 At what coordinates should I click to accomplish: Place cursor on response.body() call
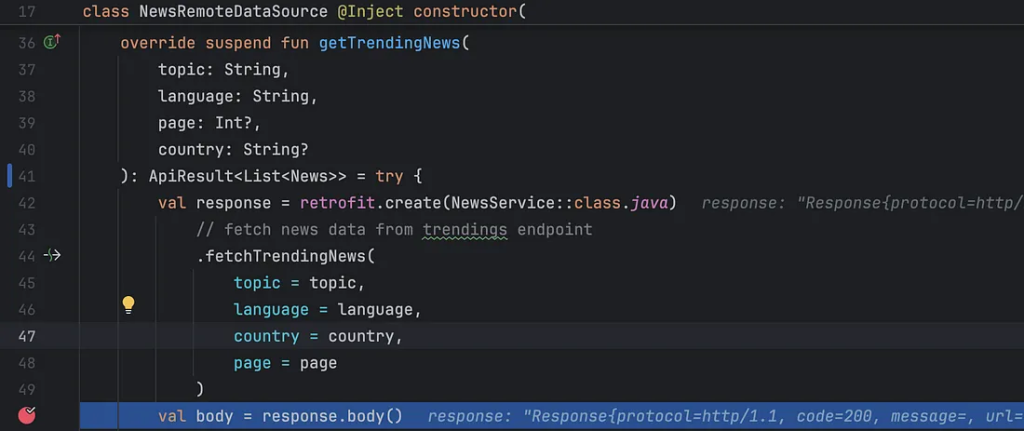(x=332, y=416)
